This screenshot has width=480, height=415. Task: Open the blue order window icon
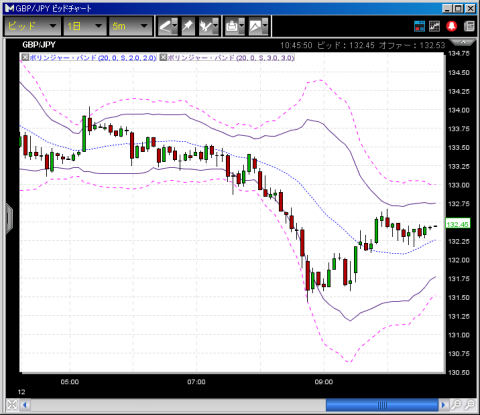click(419, 26)
